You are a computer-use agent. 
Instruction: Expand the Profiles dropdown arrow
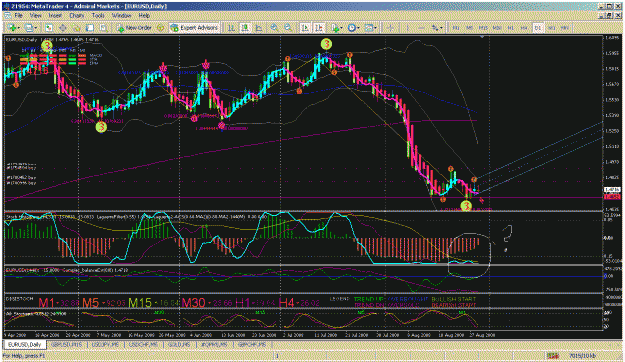[35, 28]
